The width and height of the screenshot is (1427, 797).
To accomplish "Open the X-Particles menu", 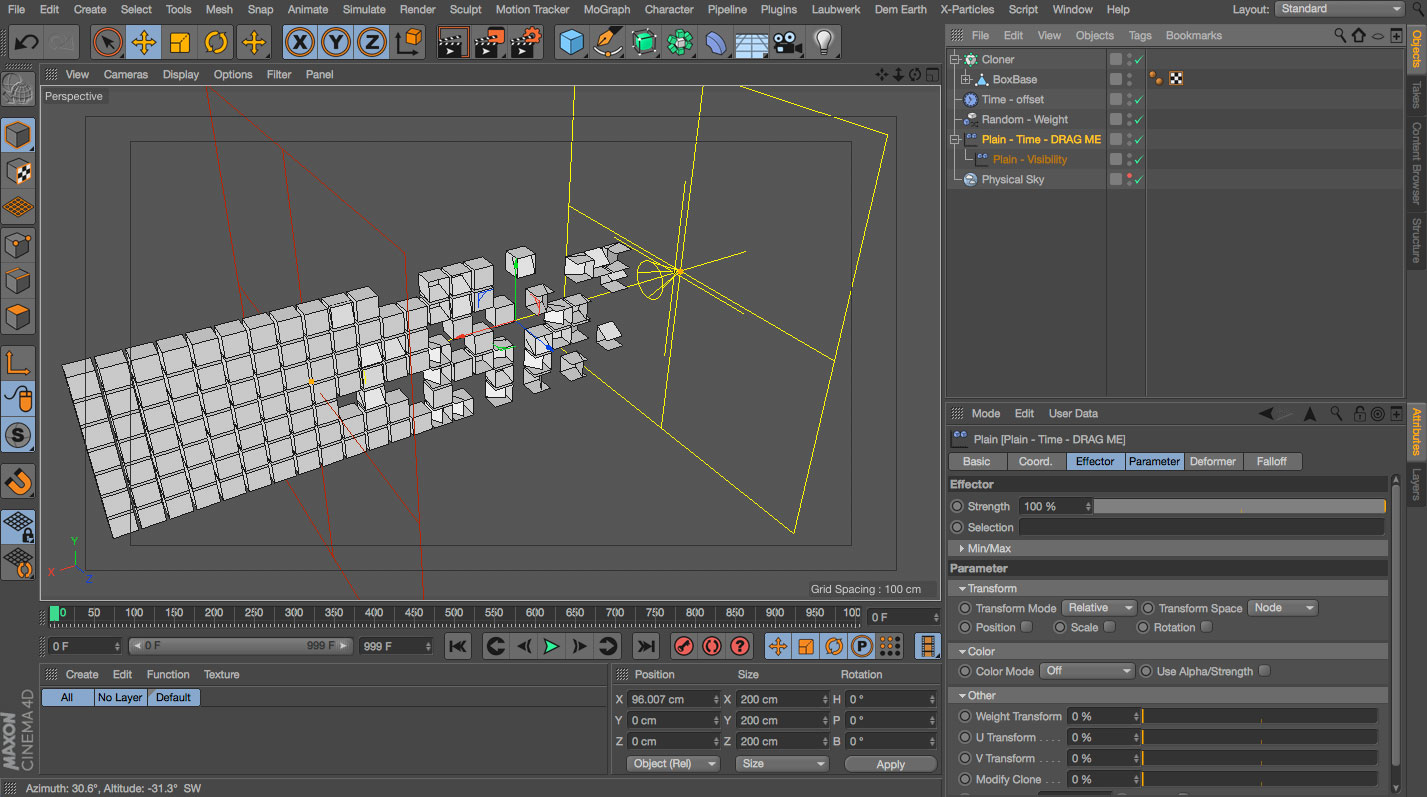I will click(967, 9).
